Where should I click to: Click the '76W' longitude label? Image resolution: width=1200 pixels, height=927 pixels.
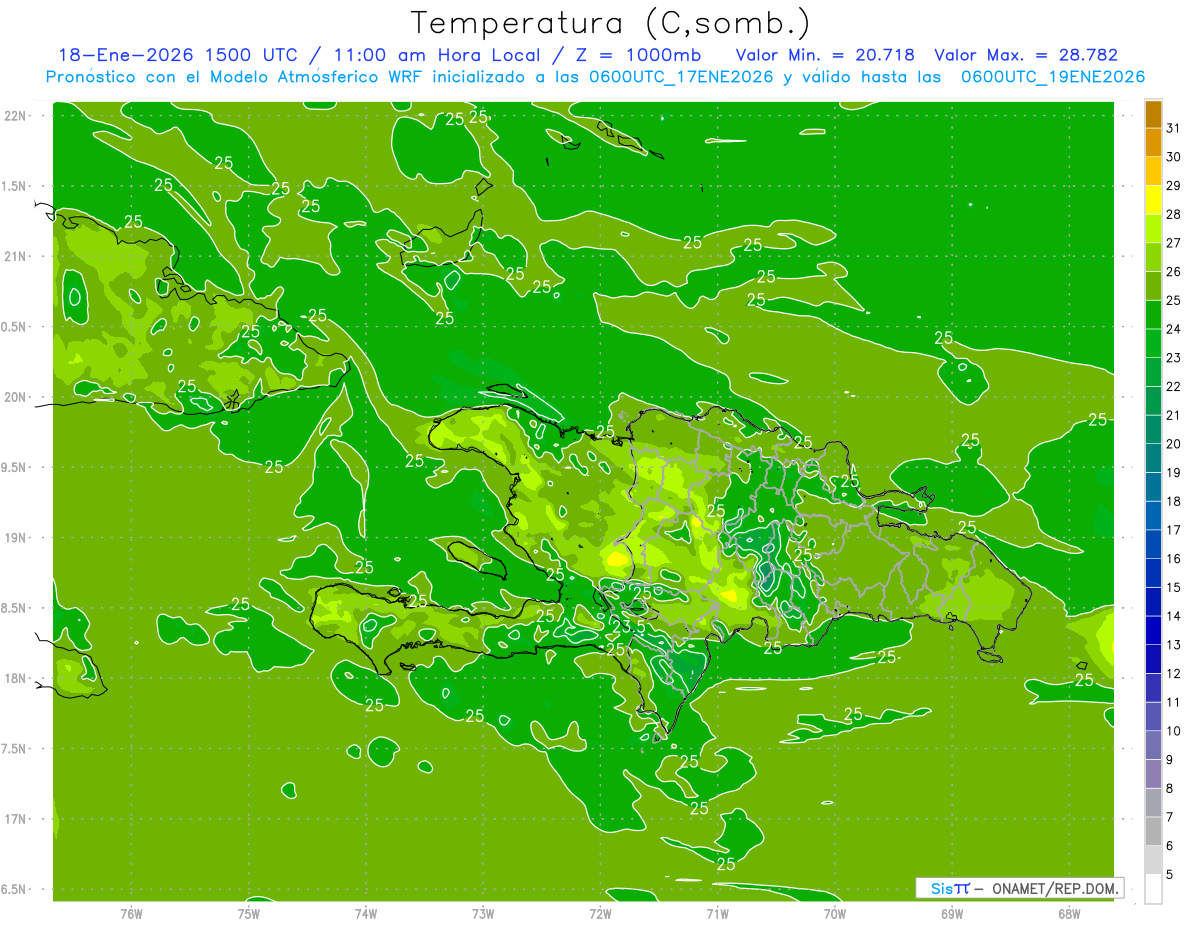pos(131,913)
